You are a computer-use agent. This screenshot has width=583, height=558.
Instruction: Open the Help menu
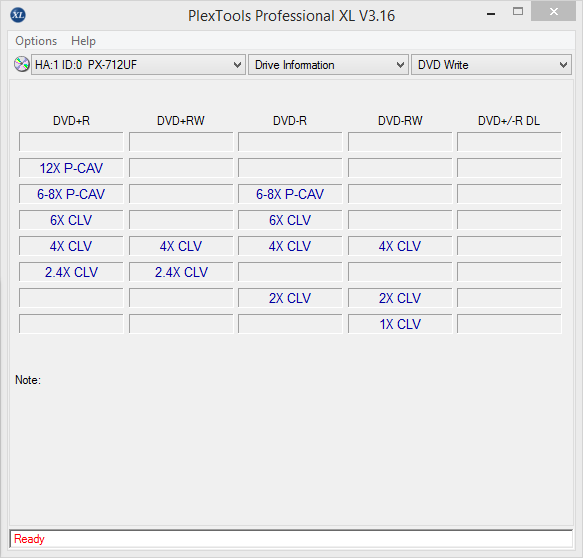pyautogui.click(x=83, y=41)
